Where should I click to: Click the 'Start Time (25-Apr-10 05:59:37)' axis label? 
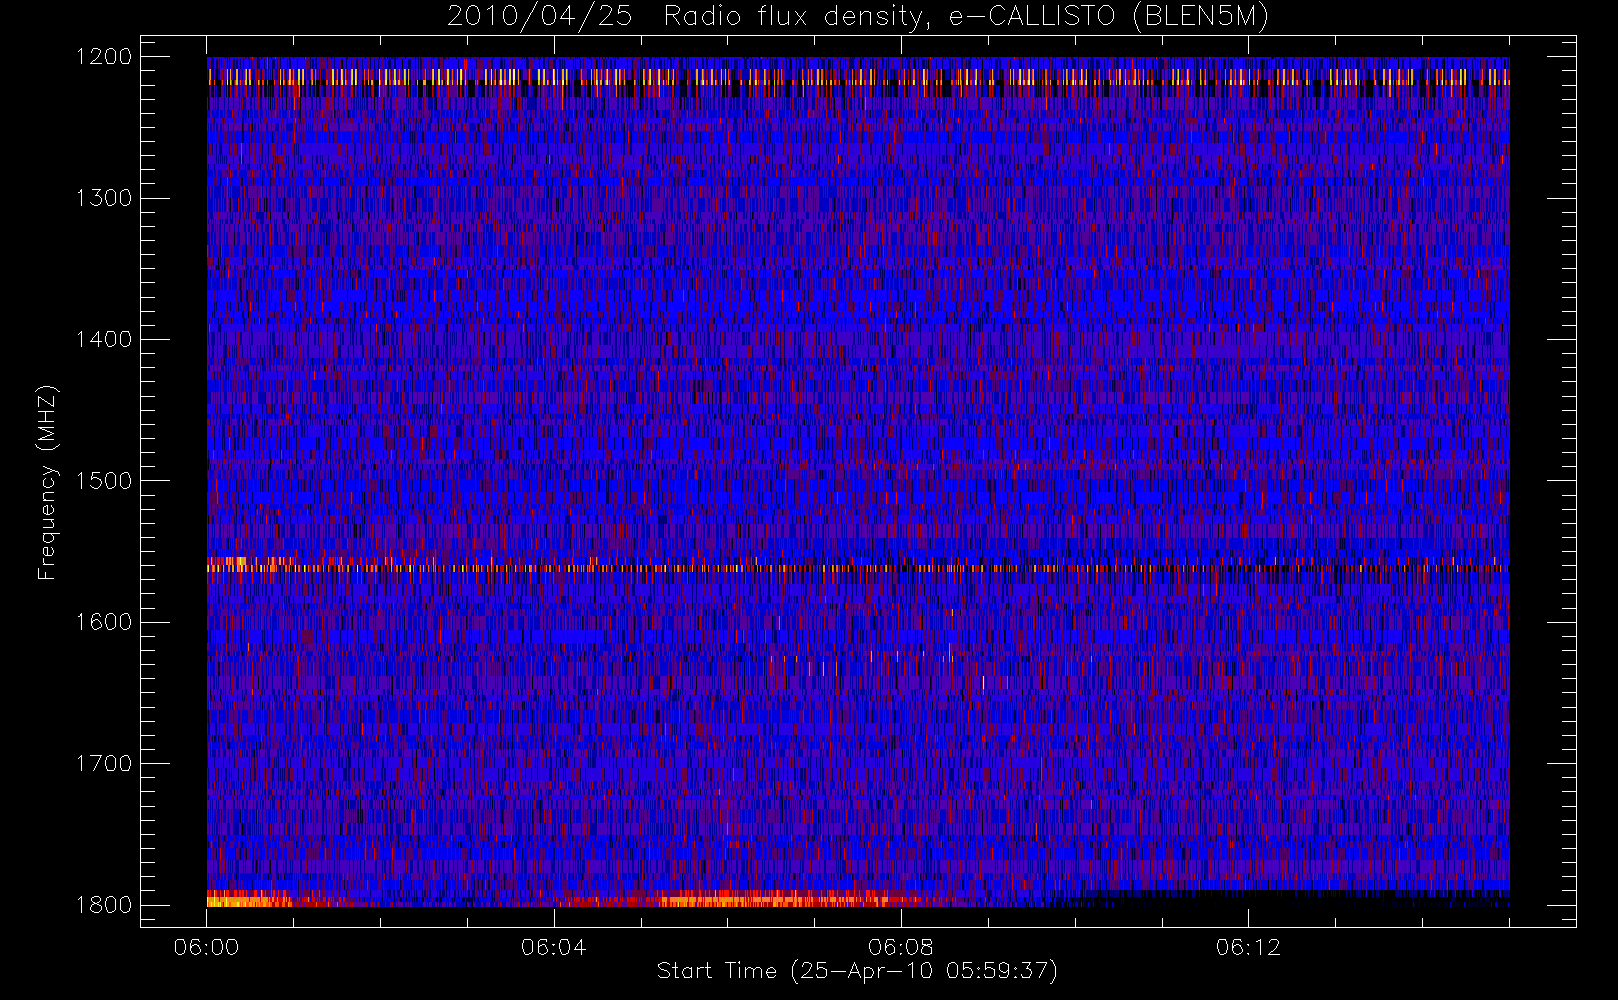click(857, 971)
